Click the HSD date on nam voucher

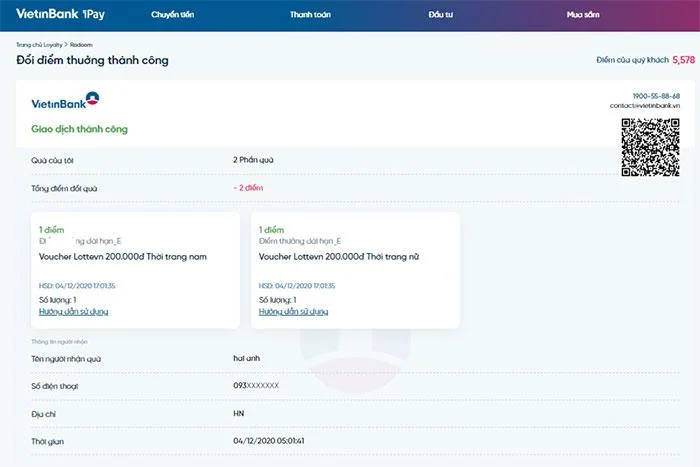(x=77, y=286)
